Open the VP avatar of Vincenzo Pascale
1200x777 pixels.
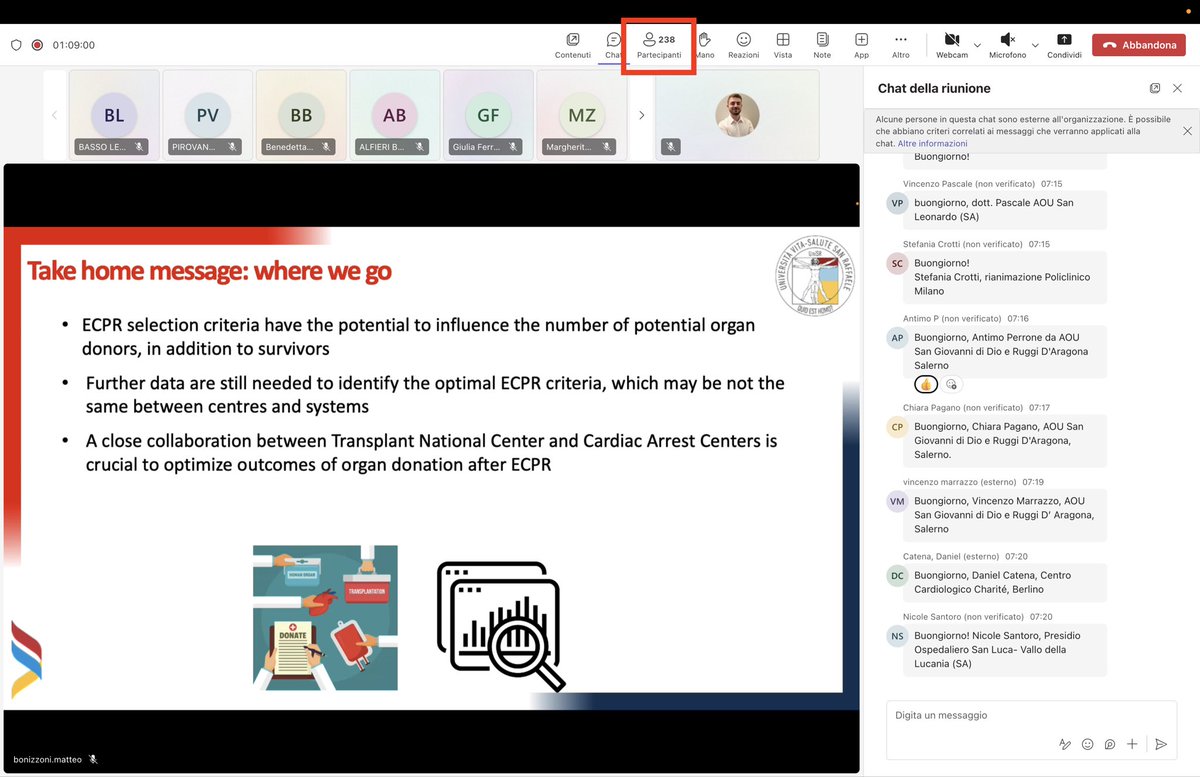[x=897, y=203]
